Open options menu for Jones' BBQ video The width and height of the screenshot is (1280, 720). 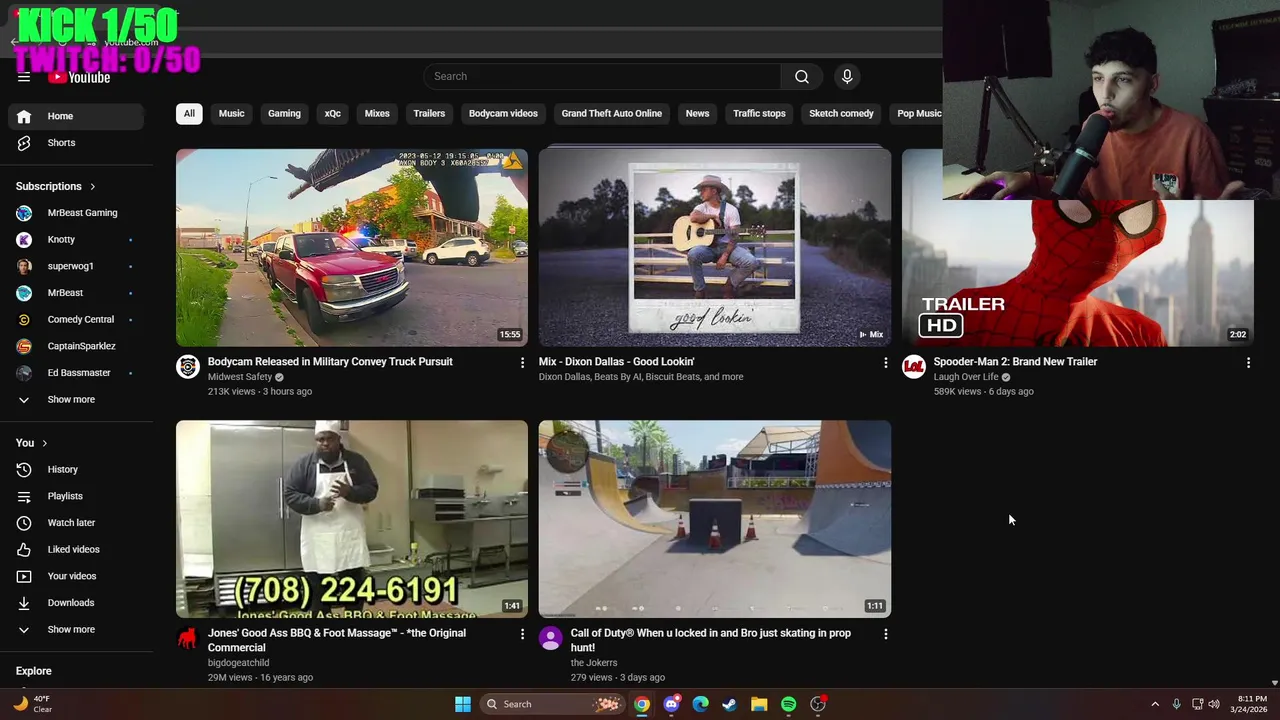pos(522,634)
